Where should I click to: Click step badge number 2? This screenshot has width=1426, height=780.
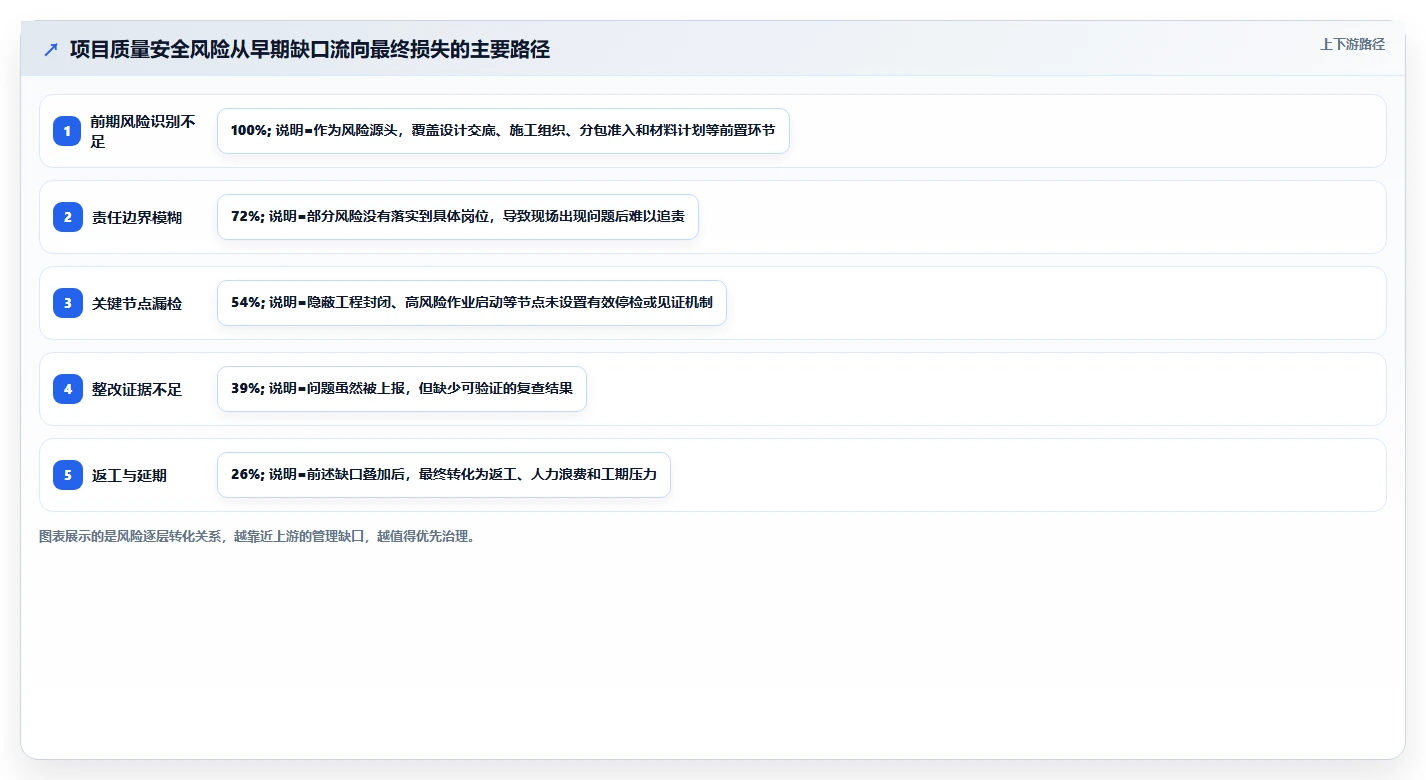(68, 217)
